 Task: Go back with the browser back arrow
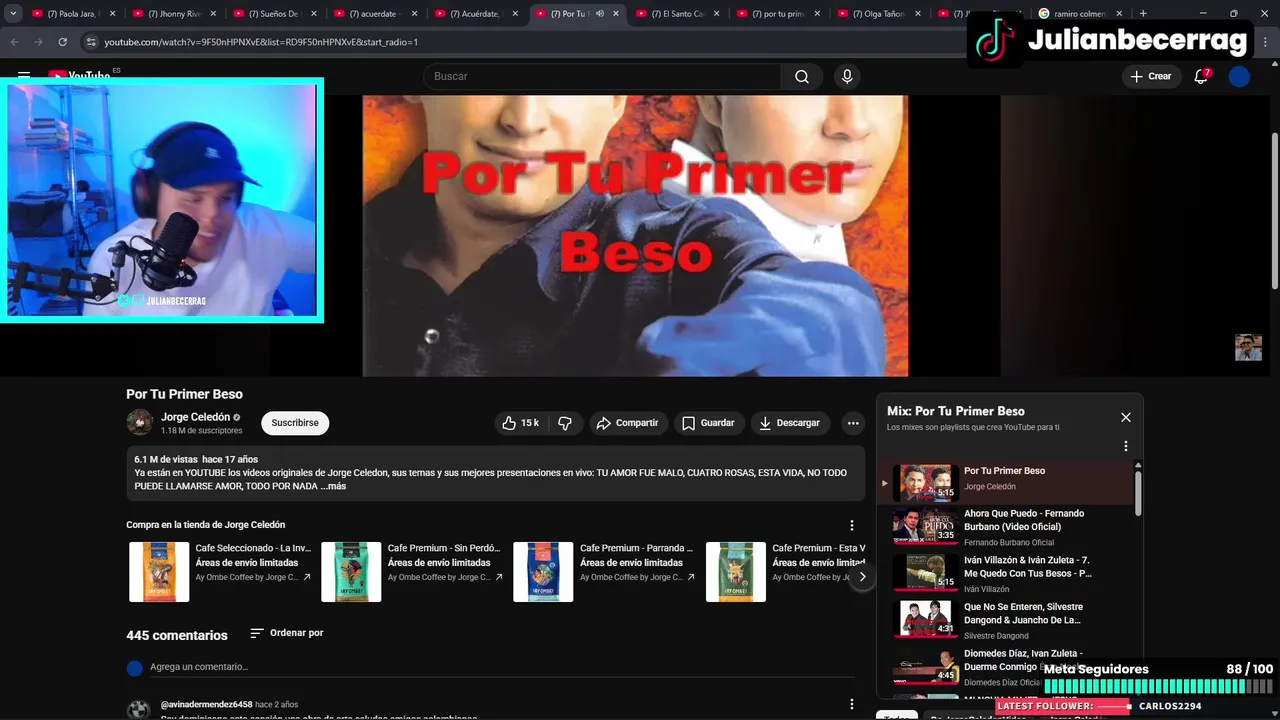point(14,42)
